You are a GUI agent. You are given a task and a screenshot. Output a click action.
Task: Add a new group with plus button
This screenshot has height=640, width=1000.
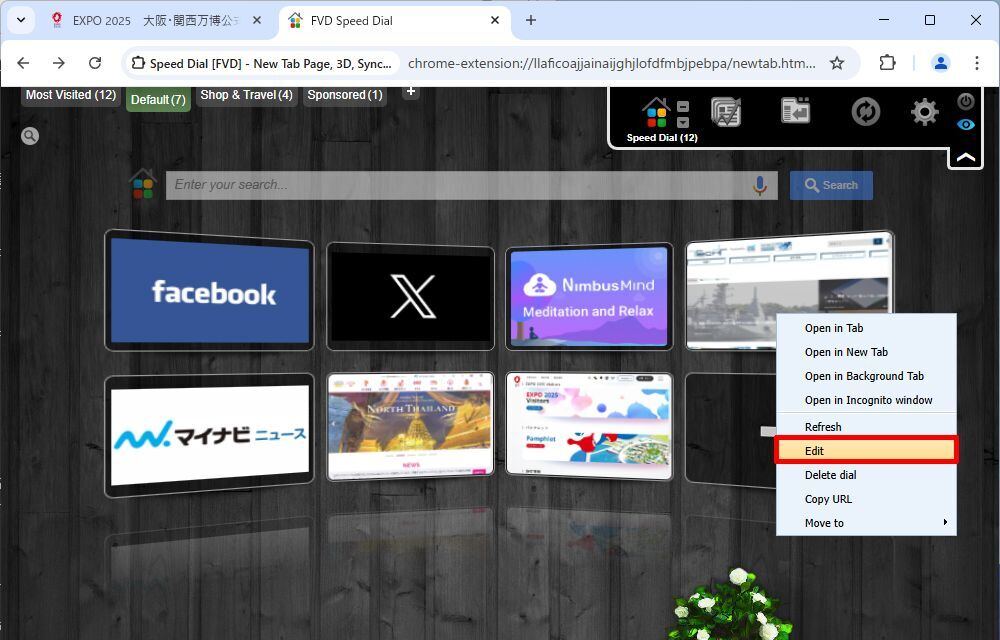(x=411, y=92)
